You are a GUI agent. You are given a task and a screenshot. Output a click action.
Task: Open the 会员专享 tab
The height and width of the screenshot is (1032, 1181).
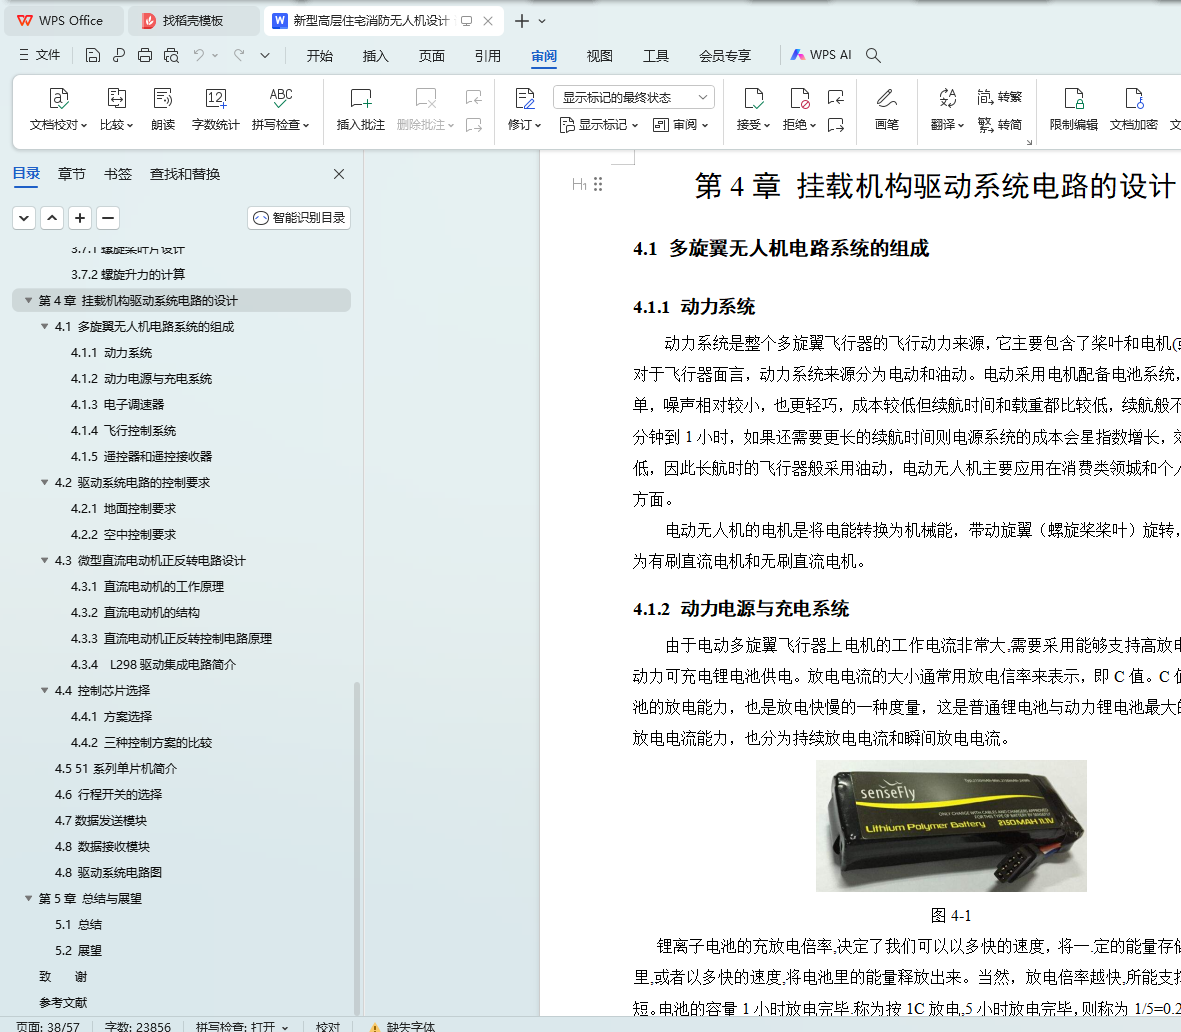pos(725,56)
